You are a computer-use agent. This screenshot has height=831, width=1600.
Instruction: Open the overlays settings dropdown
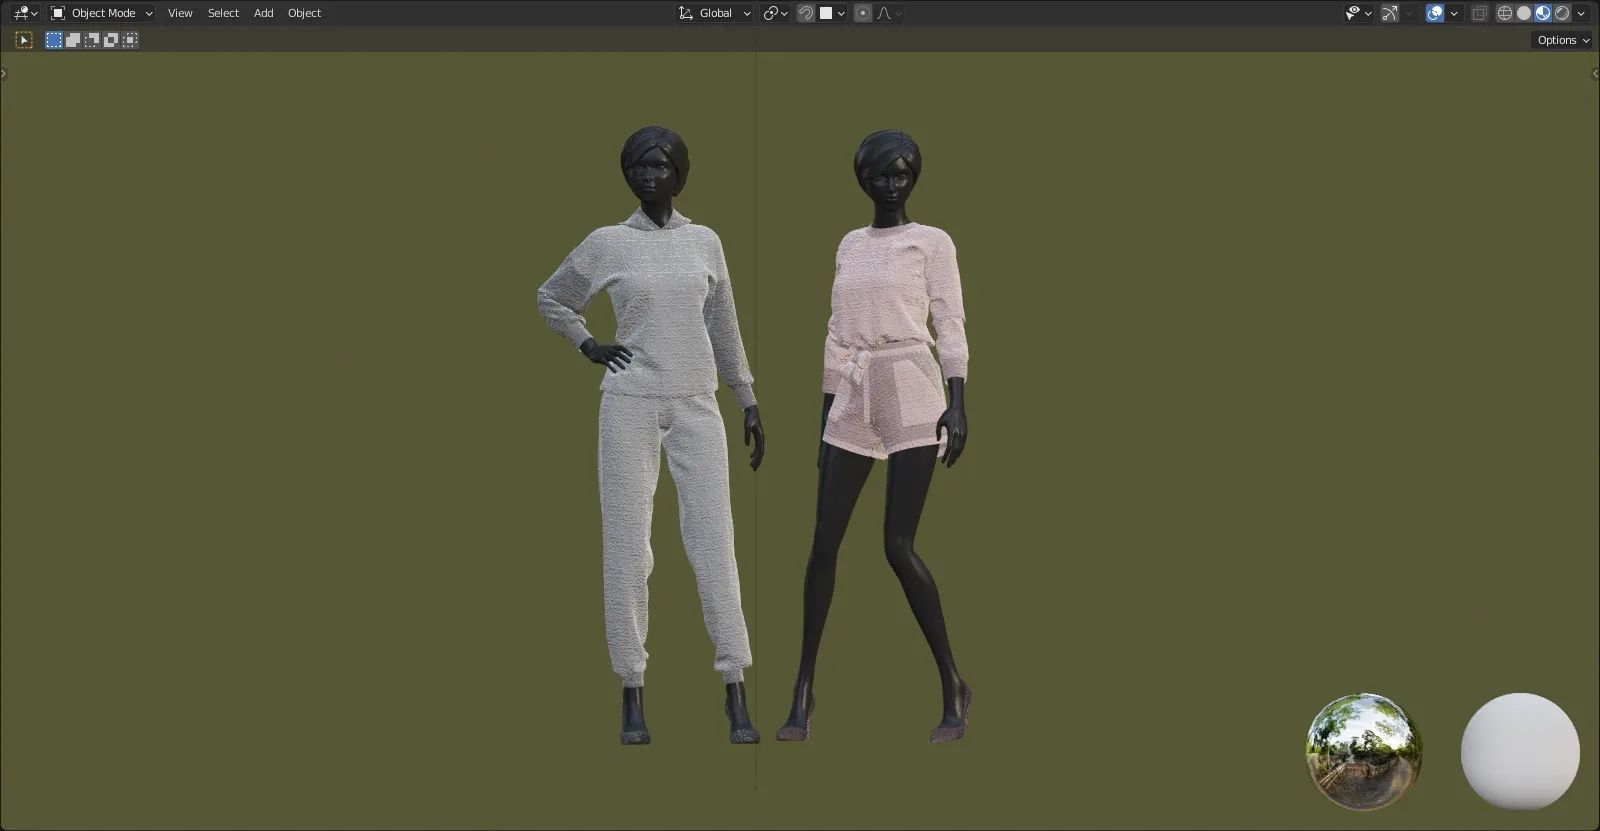pyautogui.click(x=1454, y=13)
